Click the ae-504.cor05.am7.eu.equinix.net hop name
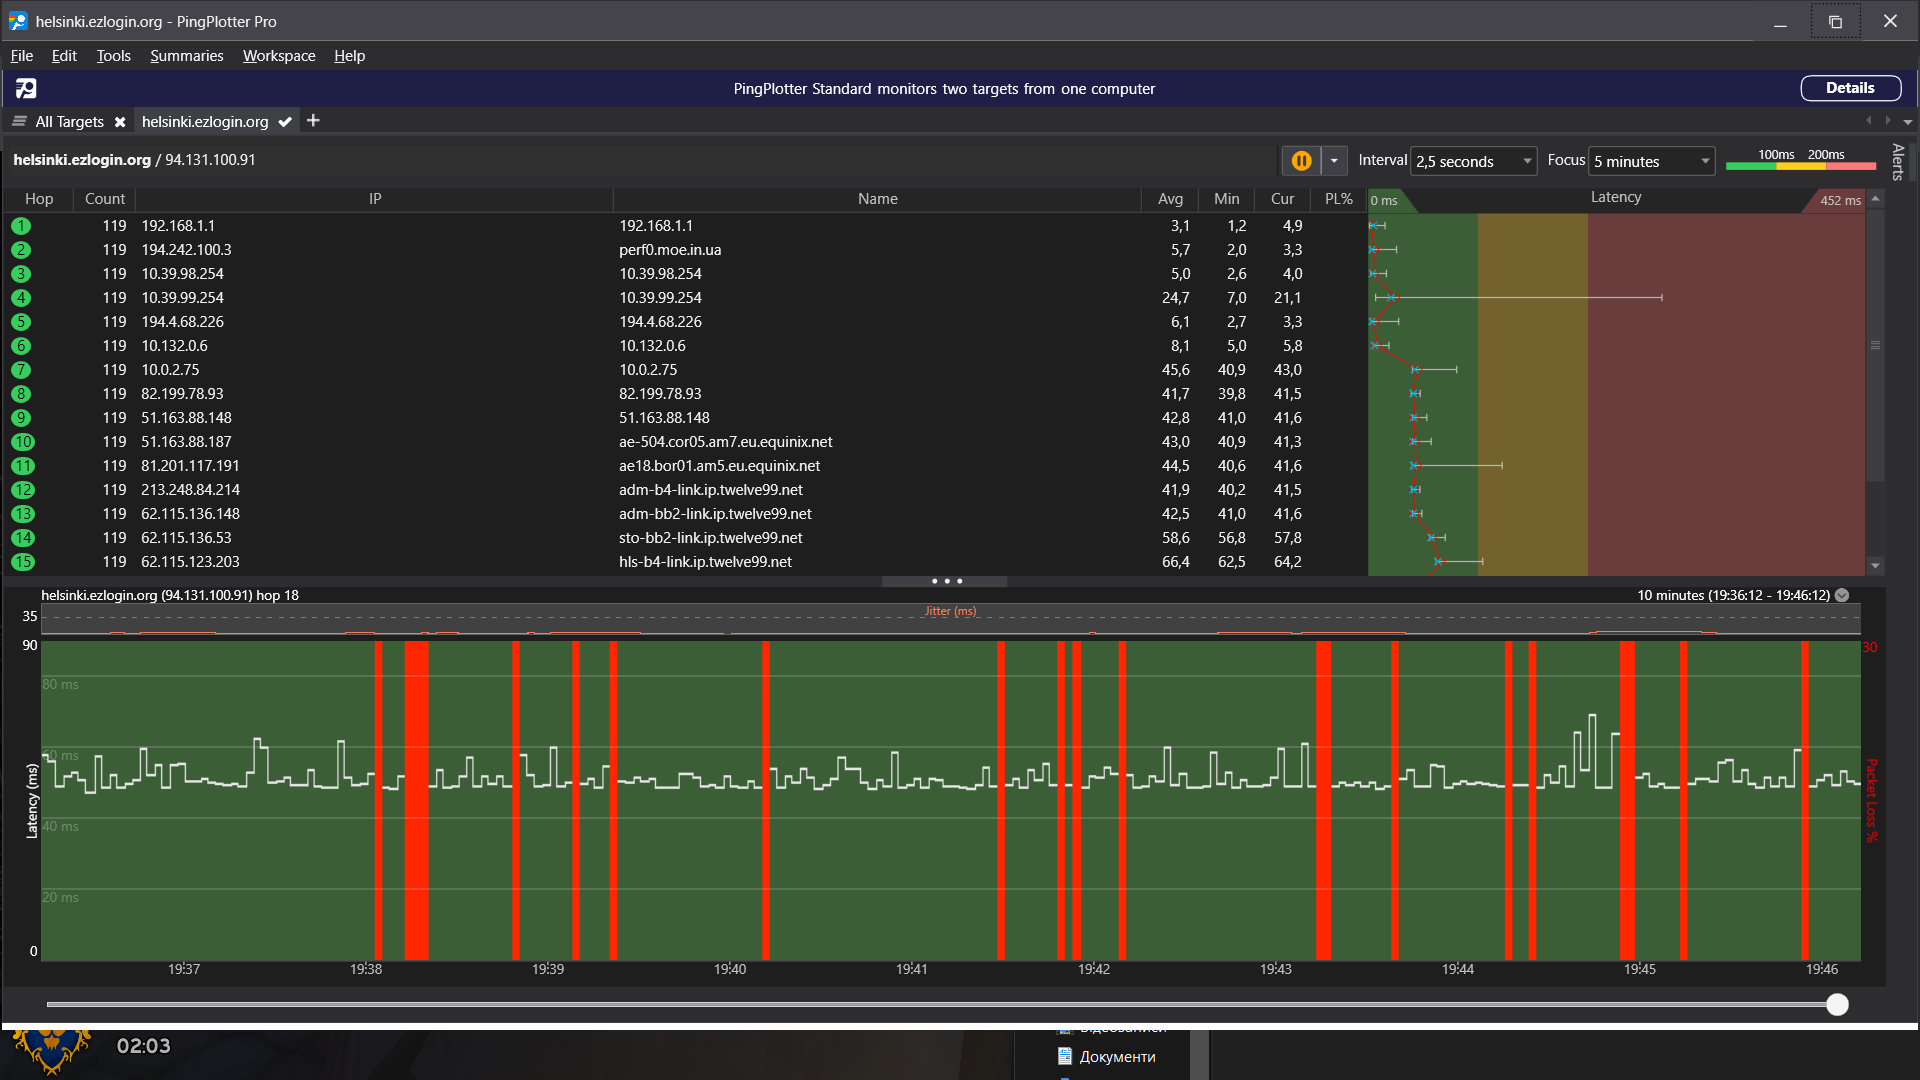This screenshot has height=1080, width=1920. click(725, 442)
